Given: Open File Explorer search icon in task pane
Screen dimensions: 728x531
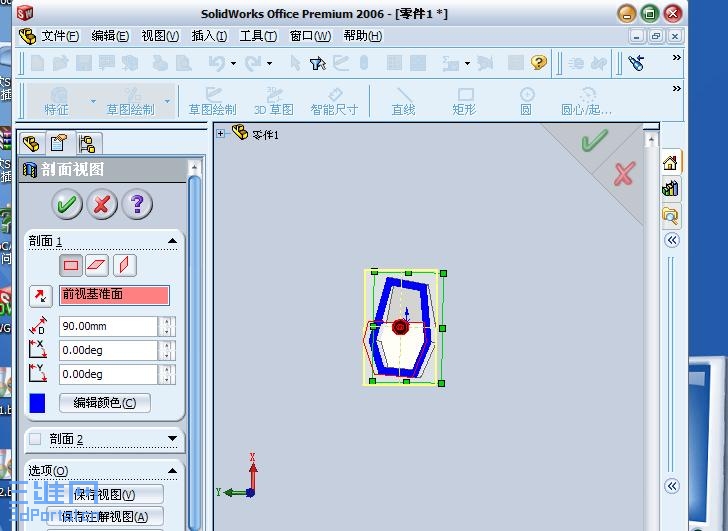Looking at the screenshot, I should click(670, 215).
